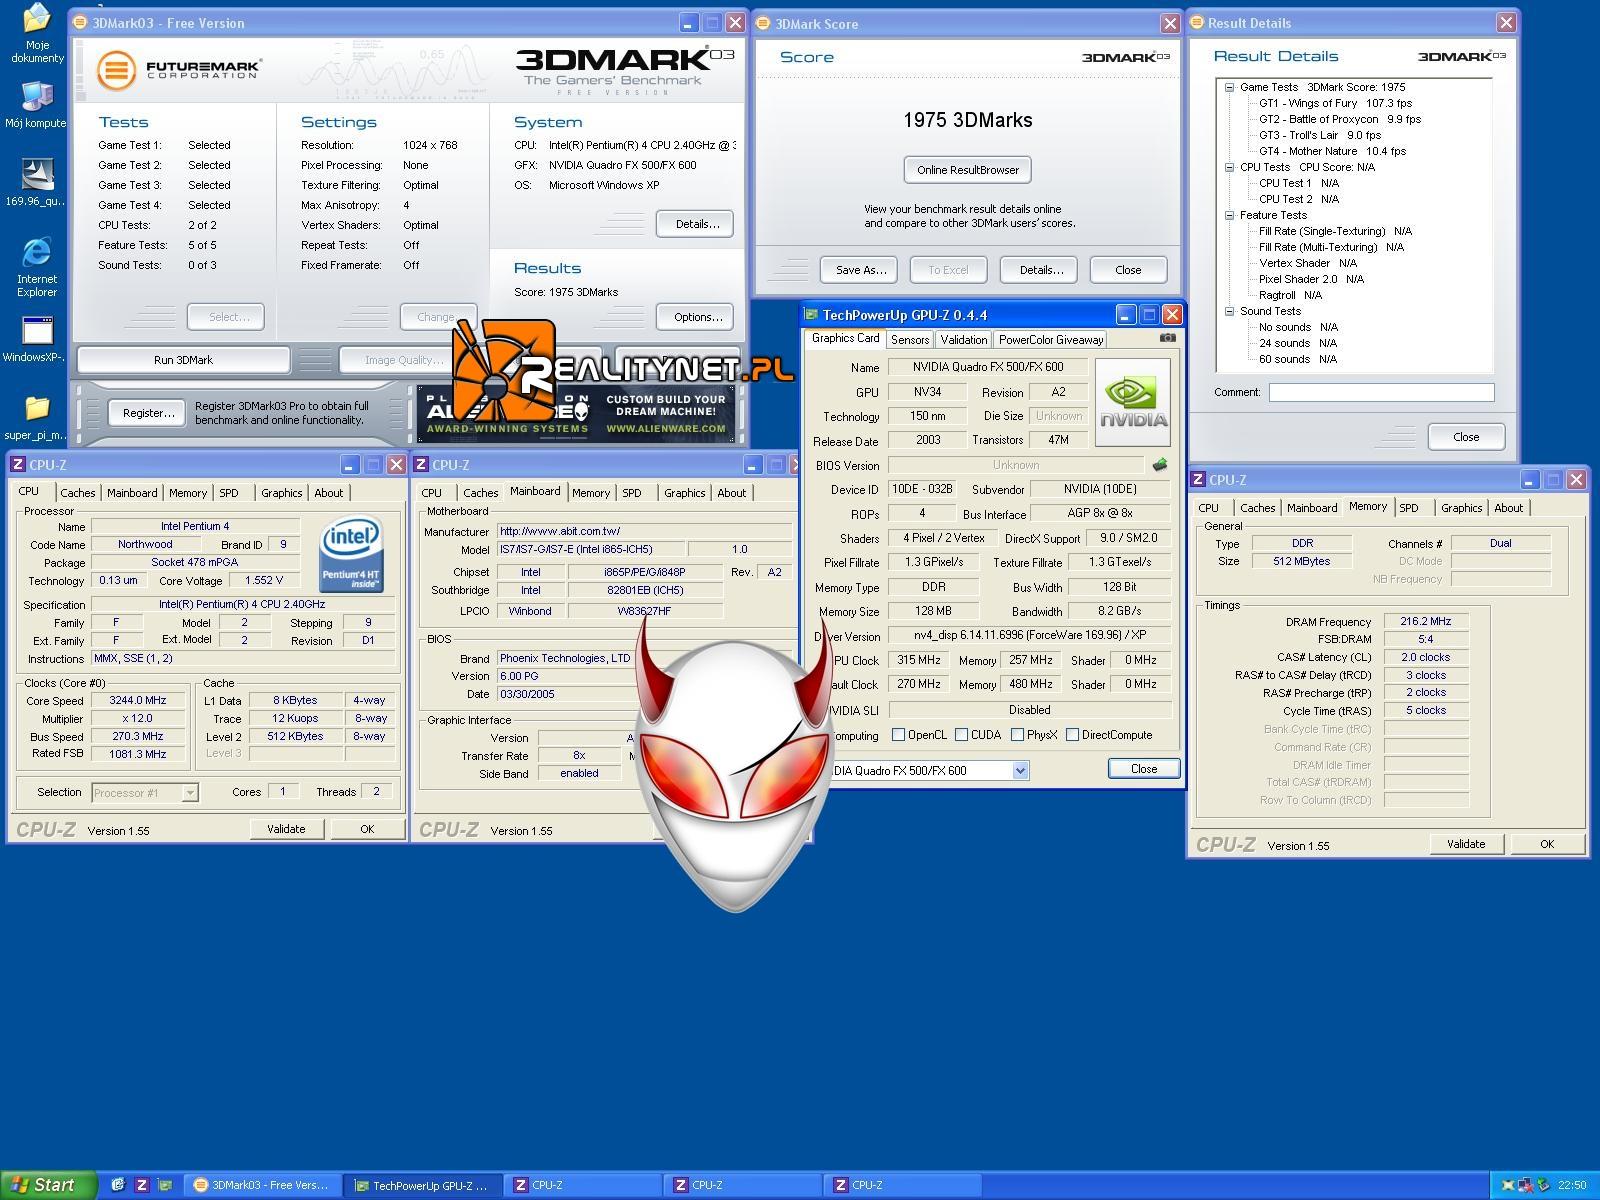Collapse the Game Tests tree node
Image resolution: width=1600 pixels, height=1200 pixels.
[x=1230, y=87]
